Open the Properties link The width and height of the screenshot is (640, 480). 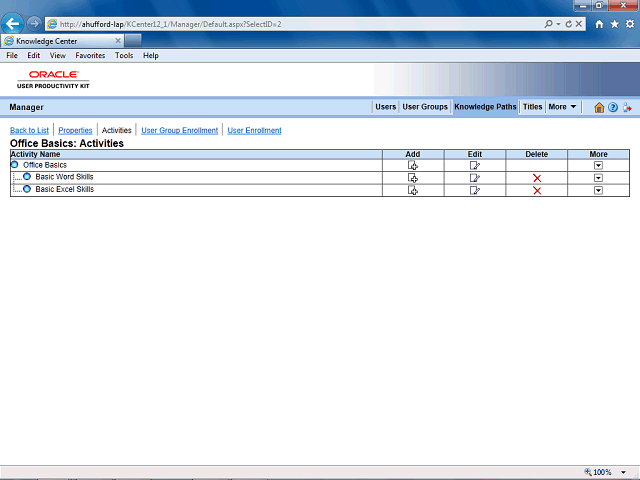tap(75, 130)
